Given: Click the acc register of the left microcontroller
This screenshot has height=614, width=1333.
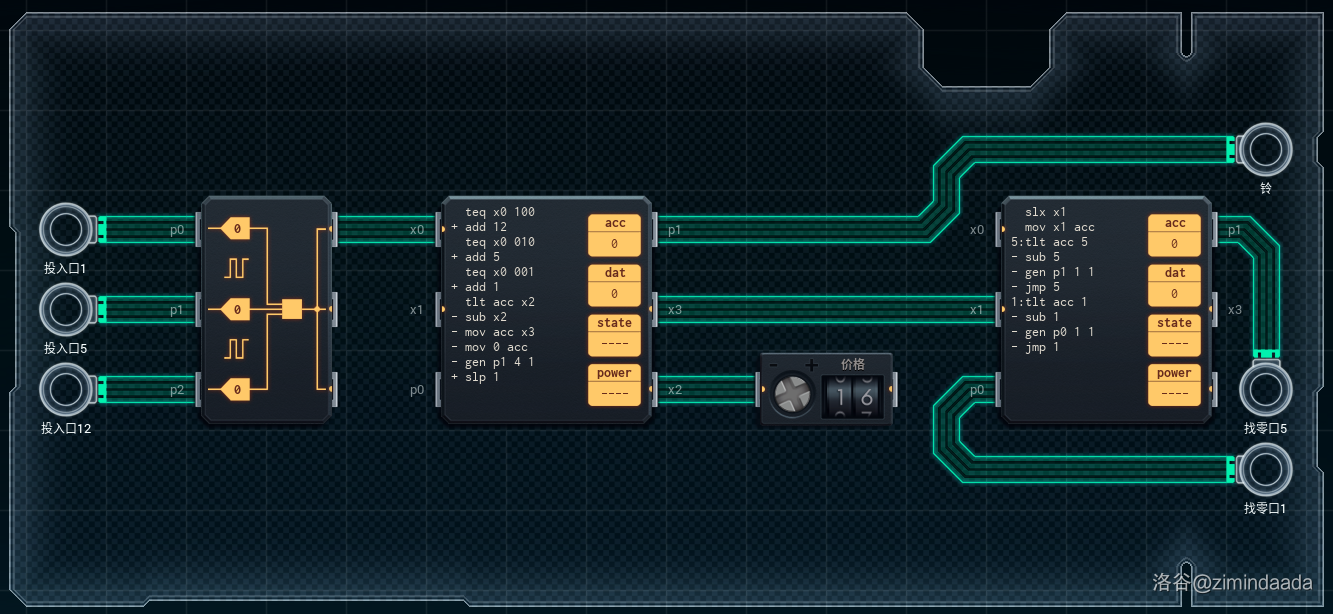Looking at the screenshot, I should coord(614,234).
